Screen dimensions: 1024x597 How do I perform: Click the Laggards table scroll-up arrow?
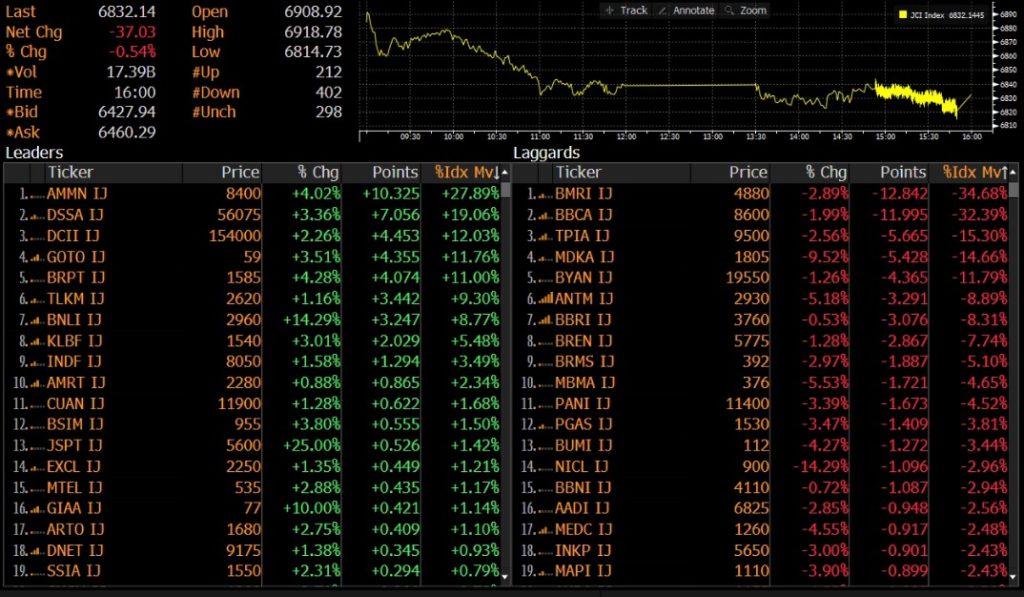(x=1013, y=172)
